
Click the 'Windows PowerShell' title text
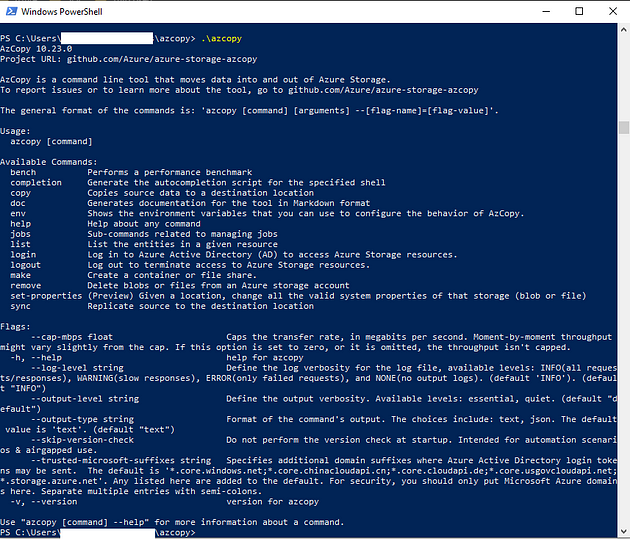tap(62, 12)
